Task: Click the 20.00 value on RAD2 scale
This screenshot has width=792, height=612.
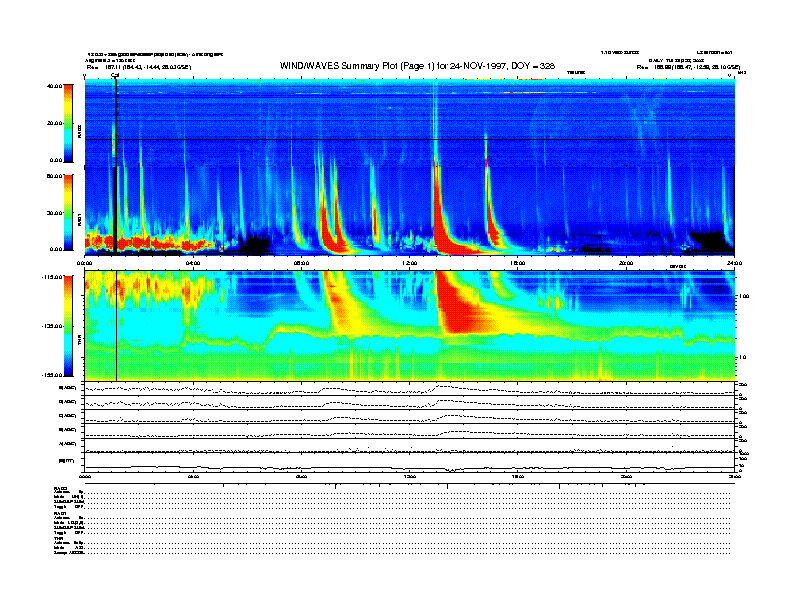Action: (54, 123)
